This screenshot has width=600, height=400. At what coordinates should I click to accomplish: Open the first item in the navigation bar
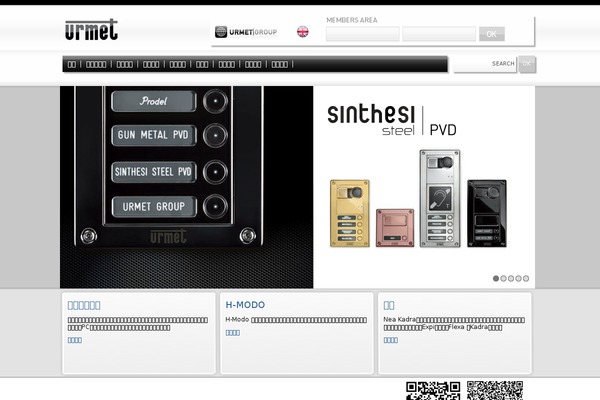pyautogui.click(x=72, y=64)
